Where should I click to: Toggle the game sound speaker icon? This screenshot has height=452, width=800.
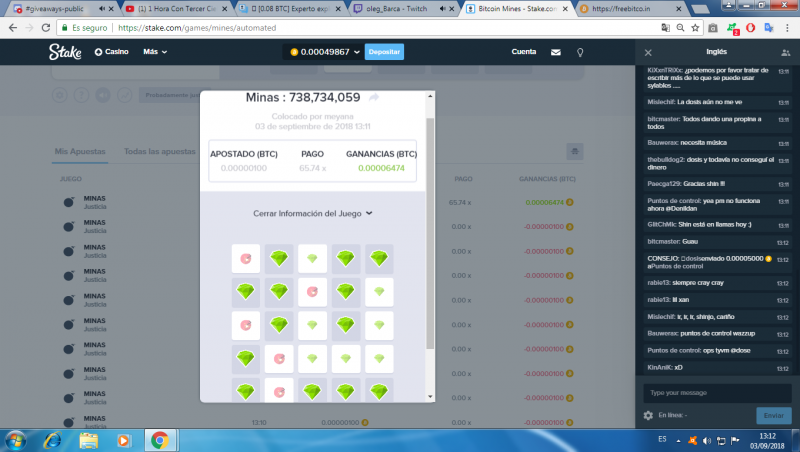click(103, 95)
